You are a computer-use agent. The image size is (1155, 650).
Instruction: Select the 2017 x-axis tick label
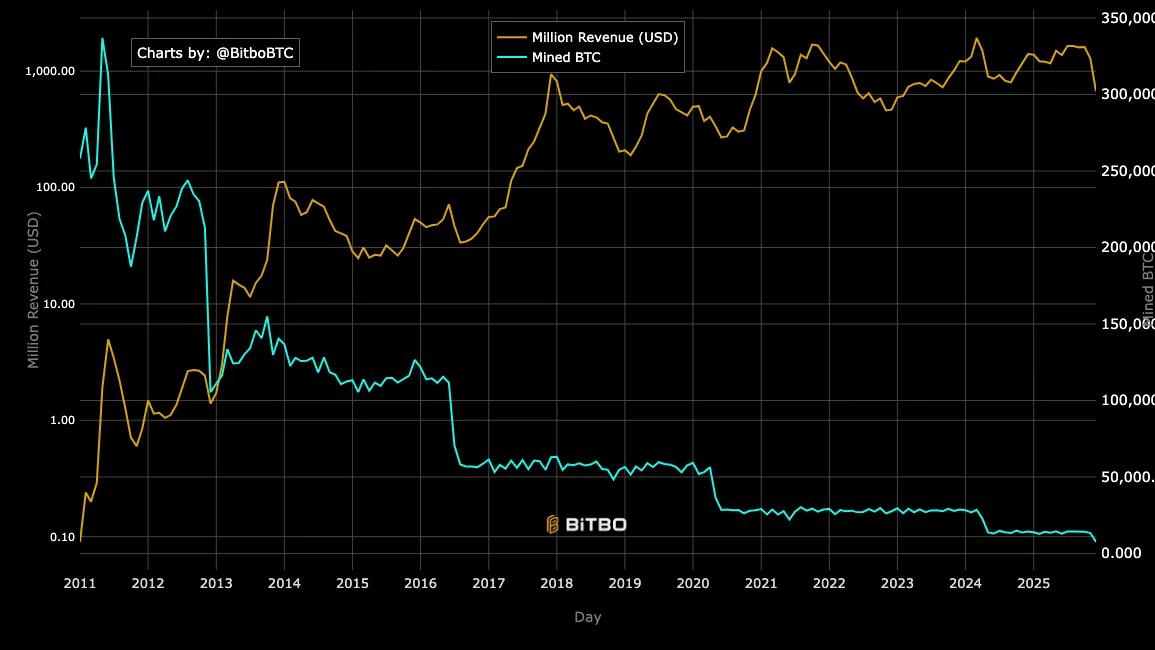[x=488, y=583]
